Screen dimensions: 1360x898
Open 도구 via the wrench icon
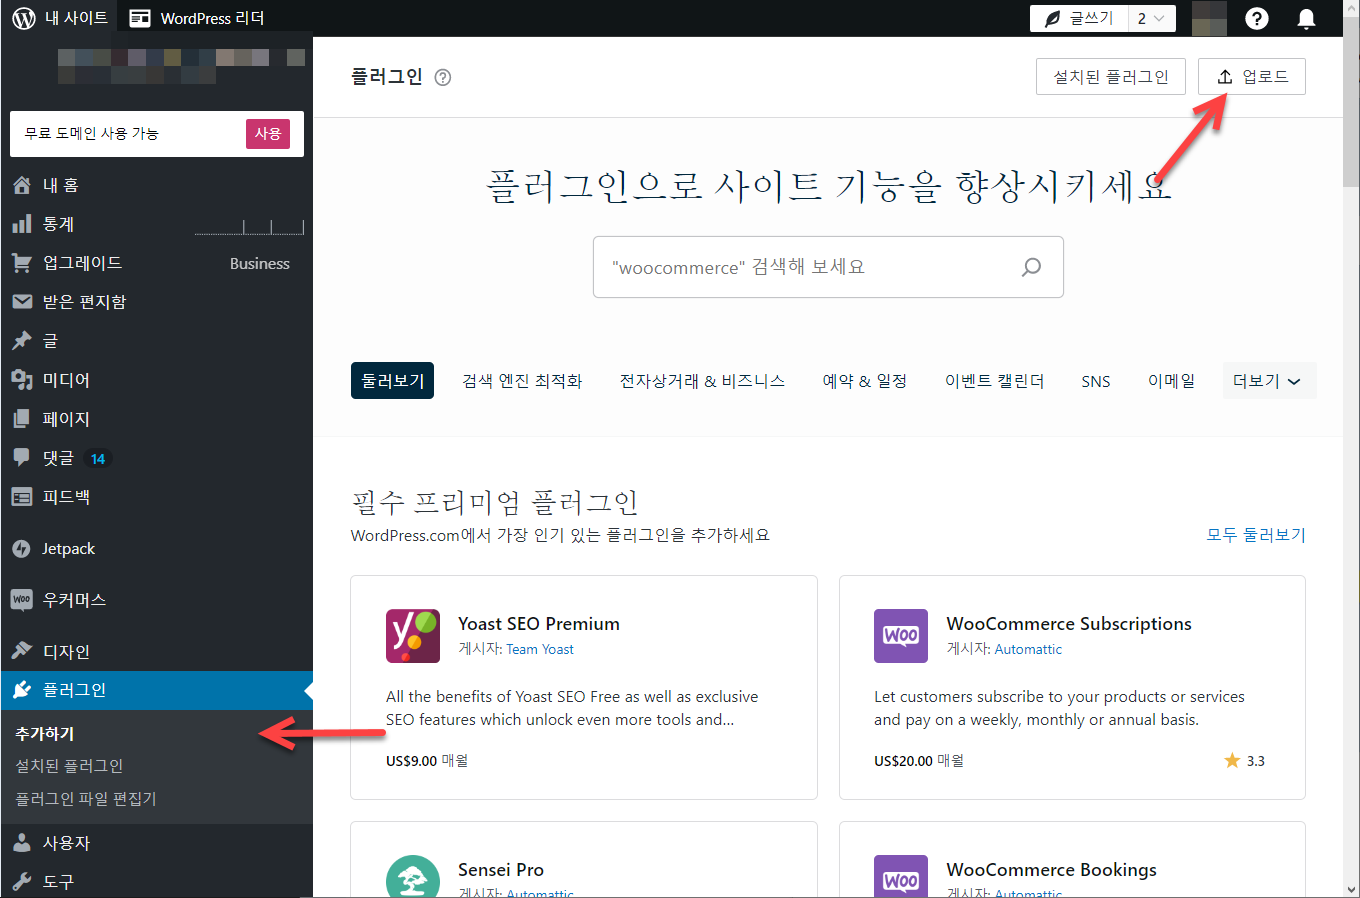[22, 881]
